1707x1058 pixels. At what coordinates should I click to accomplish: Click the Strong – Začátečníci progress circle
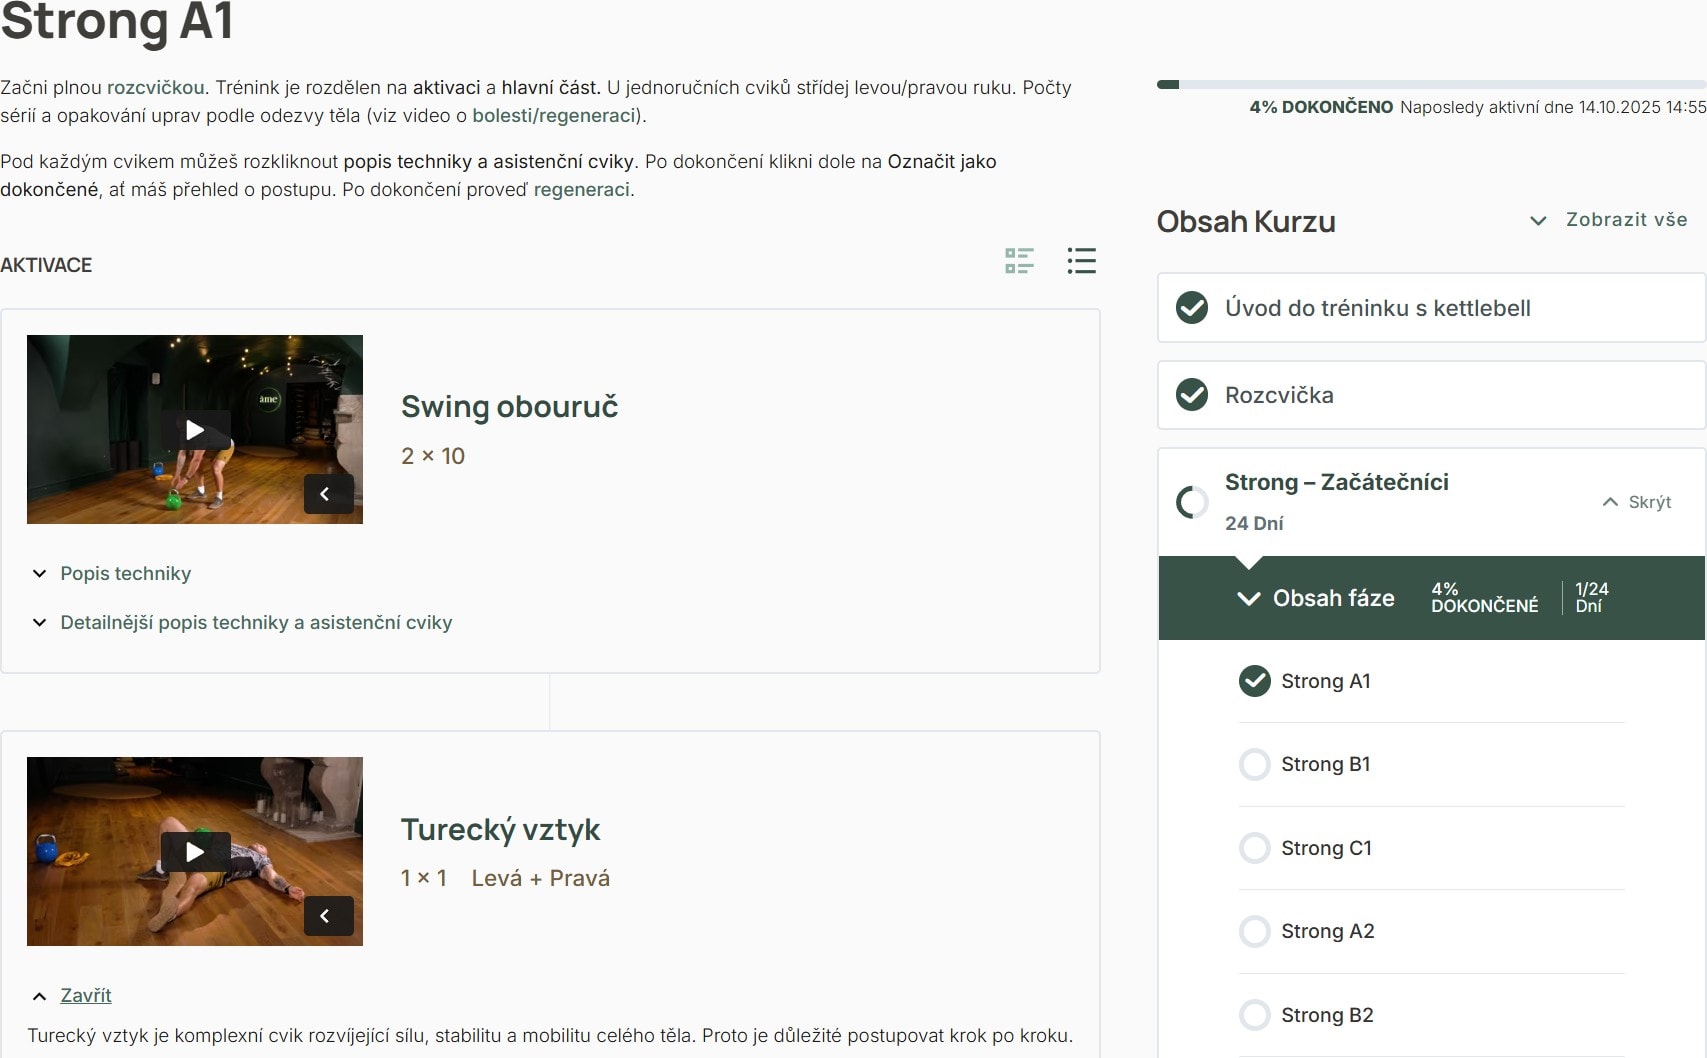1192,502
